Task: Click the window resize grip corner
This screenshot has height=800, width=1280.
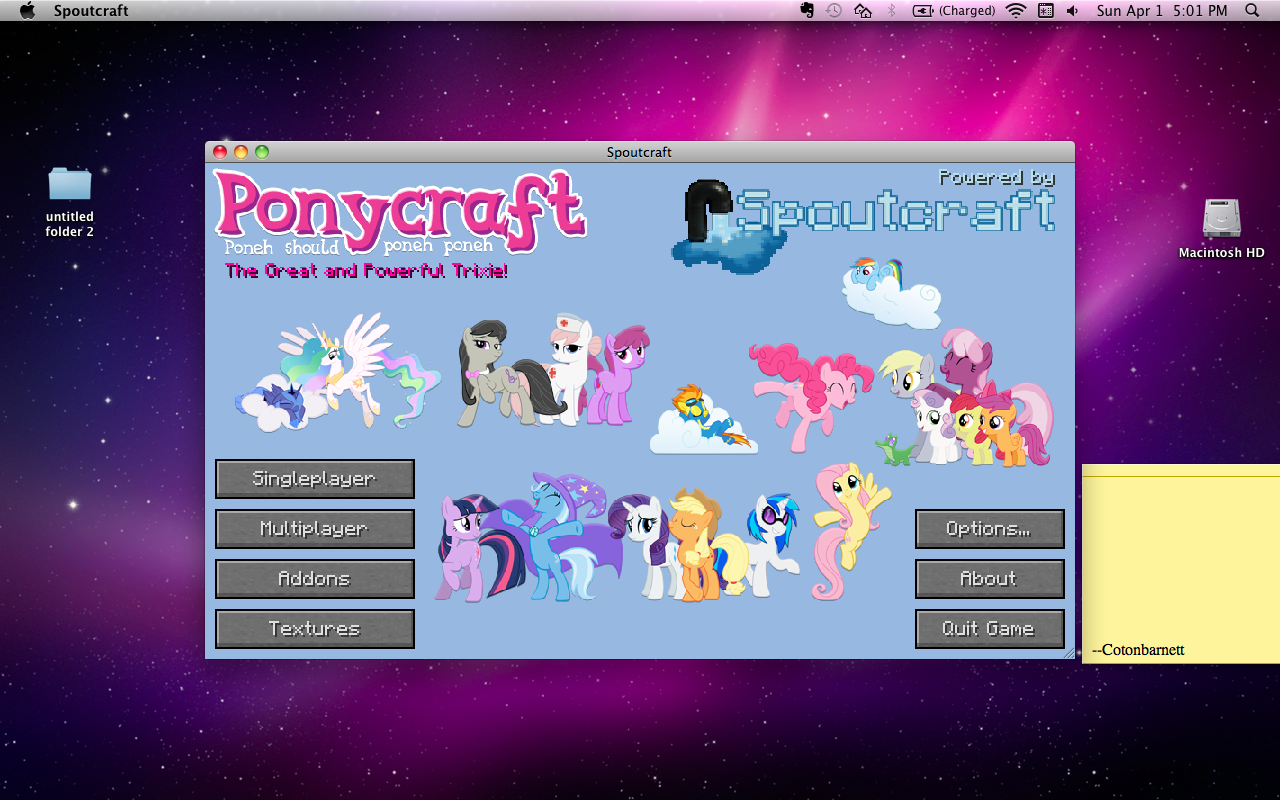Action: click(x=1069, y=653)
